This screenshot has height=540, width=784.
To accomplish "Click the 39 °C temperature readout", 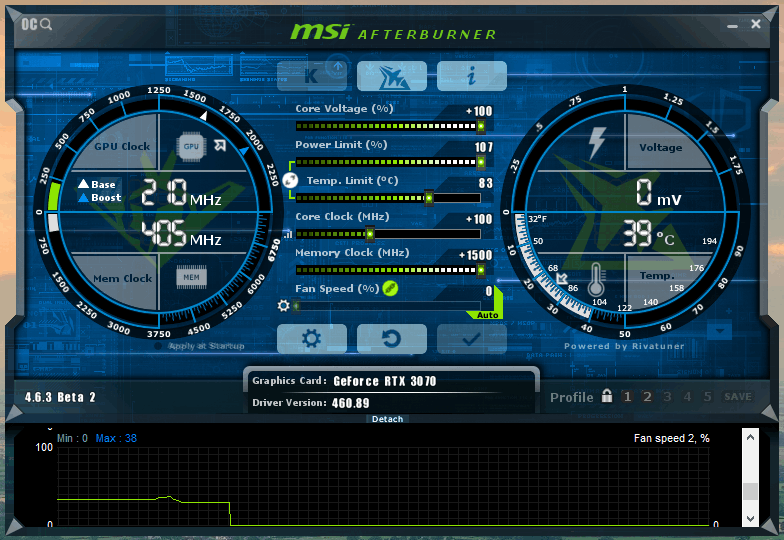I will click(x=648, y=234).
